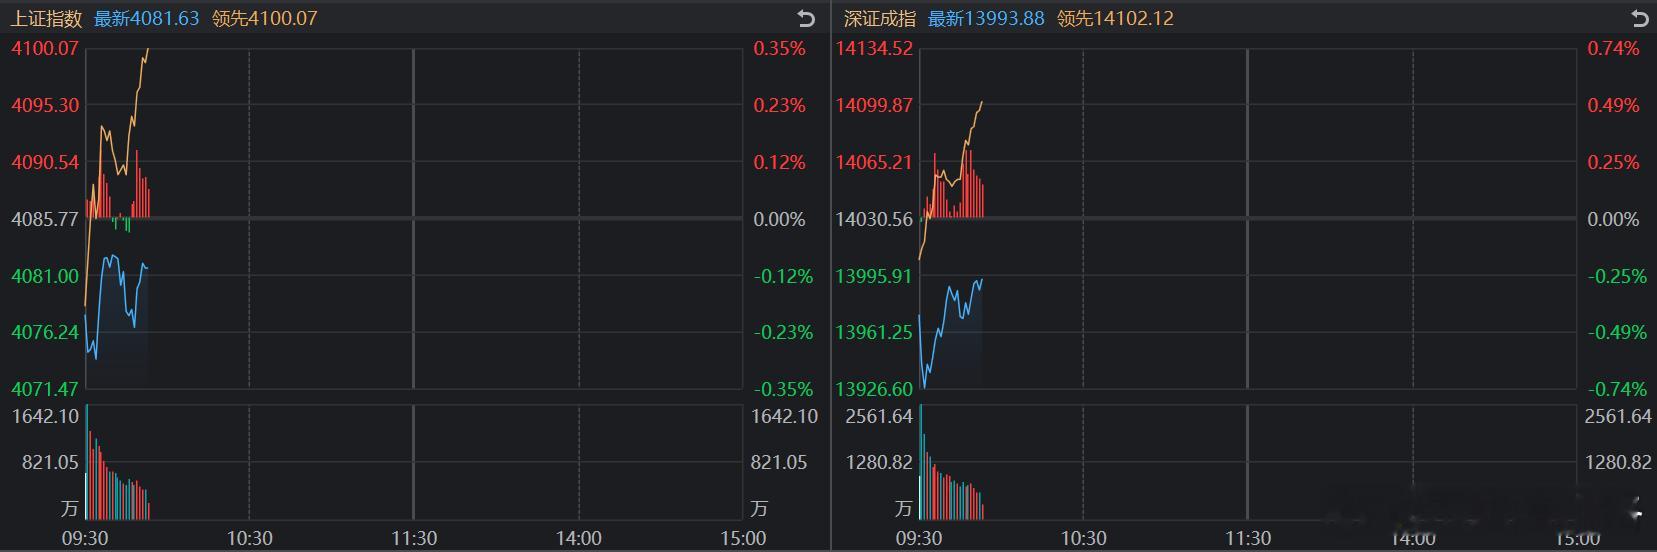Open the 深证成指 title
The image size is (1657, 552).
coord(879,18)
